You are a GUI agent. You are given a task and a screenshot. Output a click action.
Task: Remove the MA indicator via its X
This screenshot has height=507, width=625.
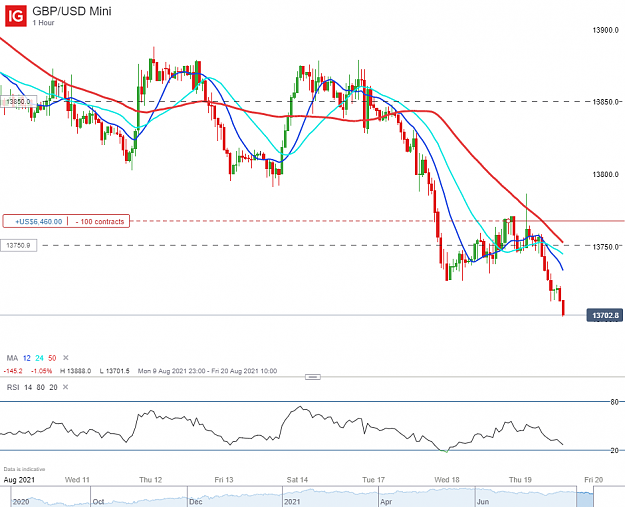pos(66,358)
